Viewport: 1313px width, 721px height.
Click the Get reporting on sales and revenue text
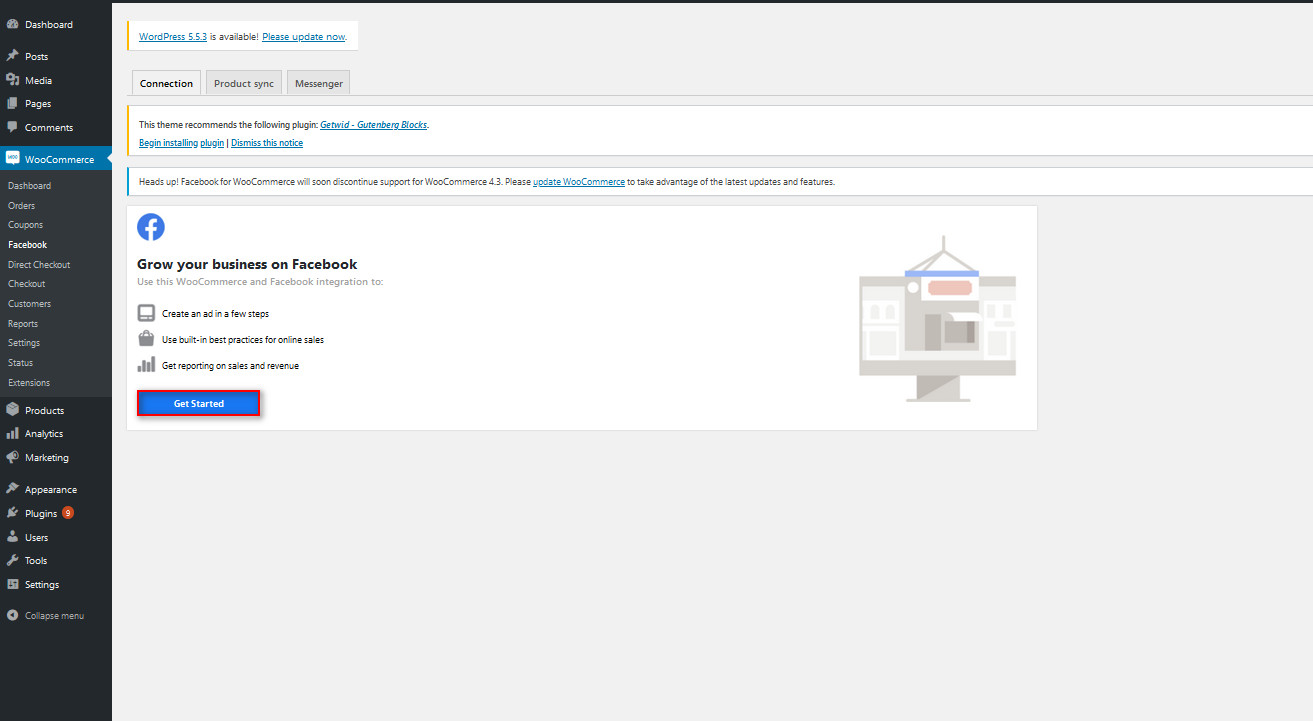pos(230,366)
